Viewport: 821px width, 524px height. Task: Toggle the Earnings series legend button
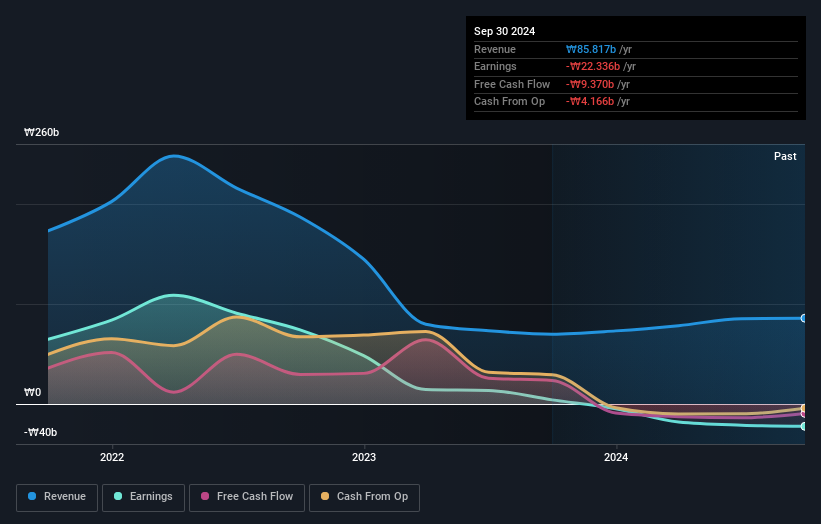click(x=143, y=497)
